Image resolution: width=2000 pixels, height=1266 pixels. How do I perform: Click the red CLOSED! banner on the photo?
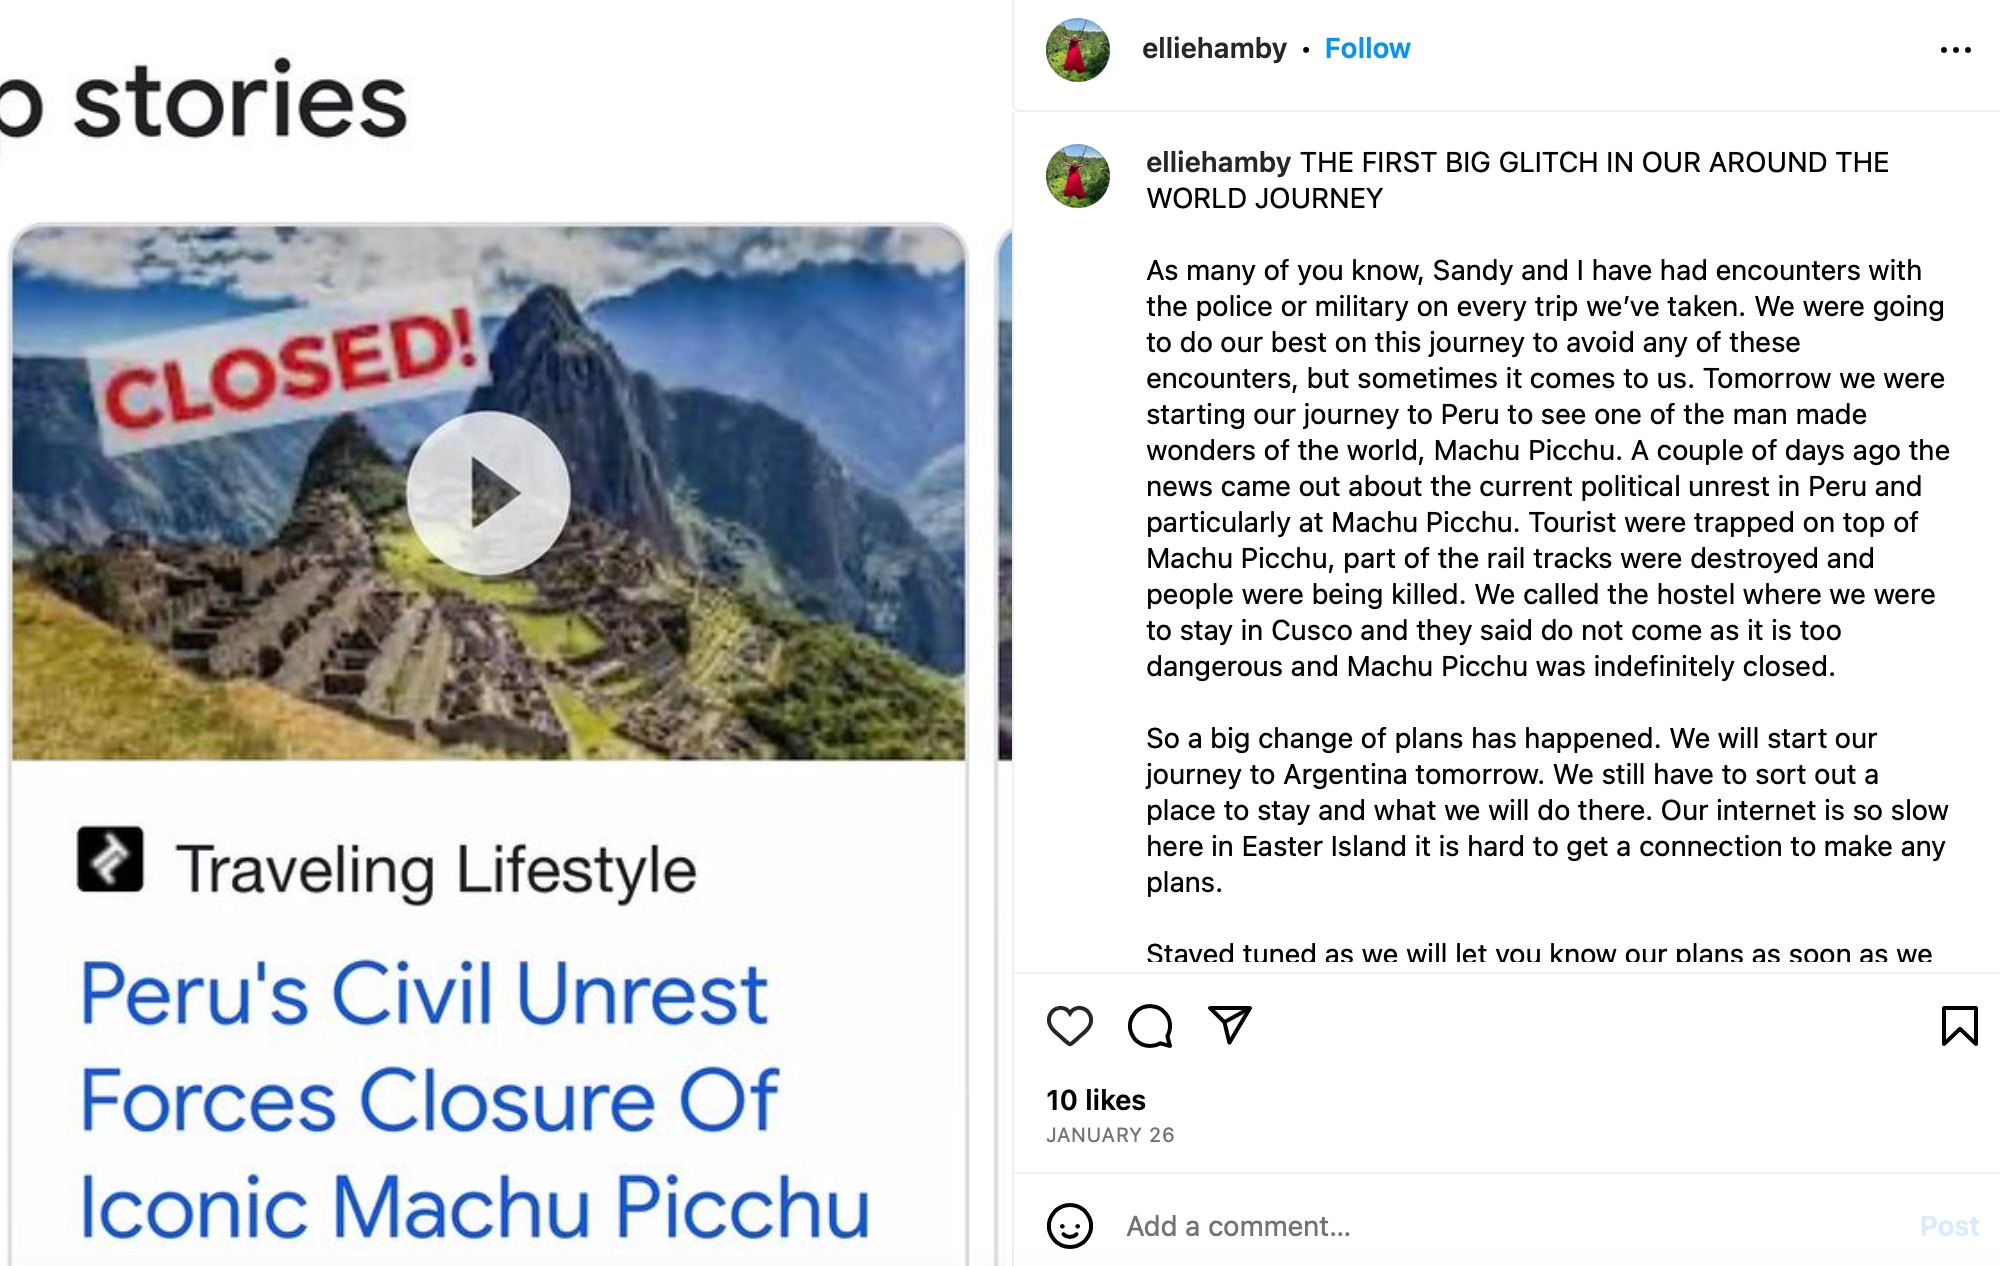(x=289, y=370)
